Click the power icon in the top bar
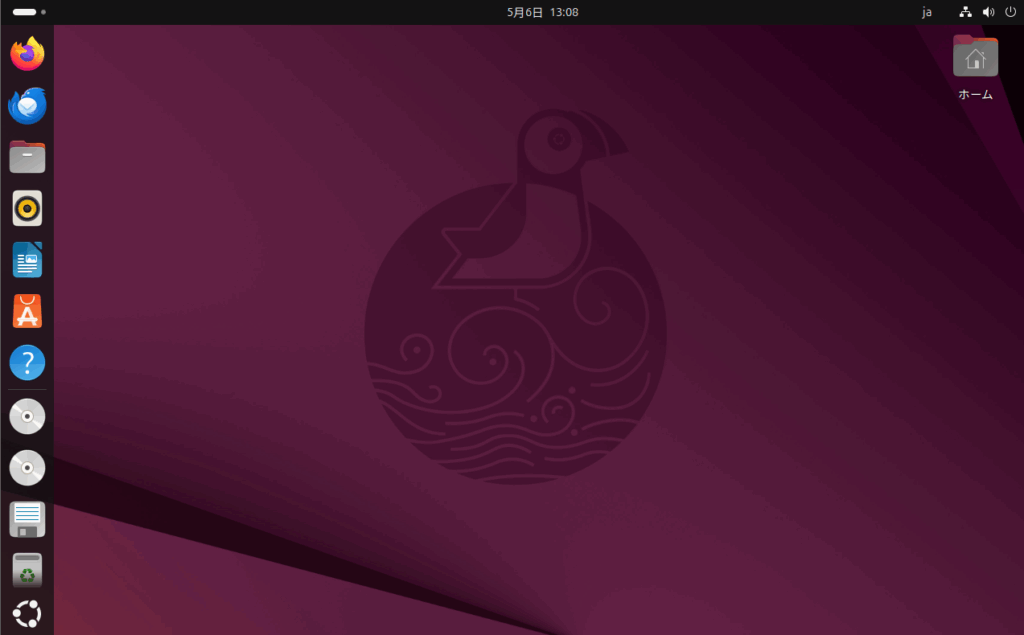Image resolution: width=1024 pixels, height=635 pixels. [x=1010, y=12]
